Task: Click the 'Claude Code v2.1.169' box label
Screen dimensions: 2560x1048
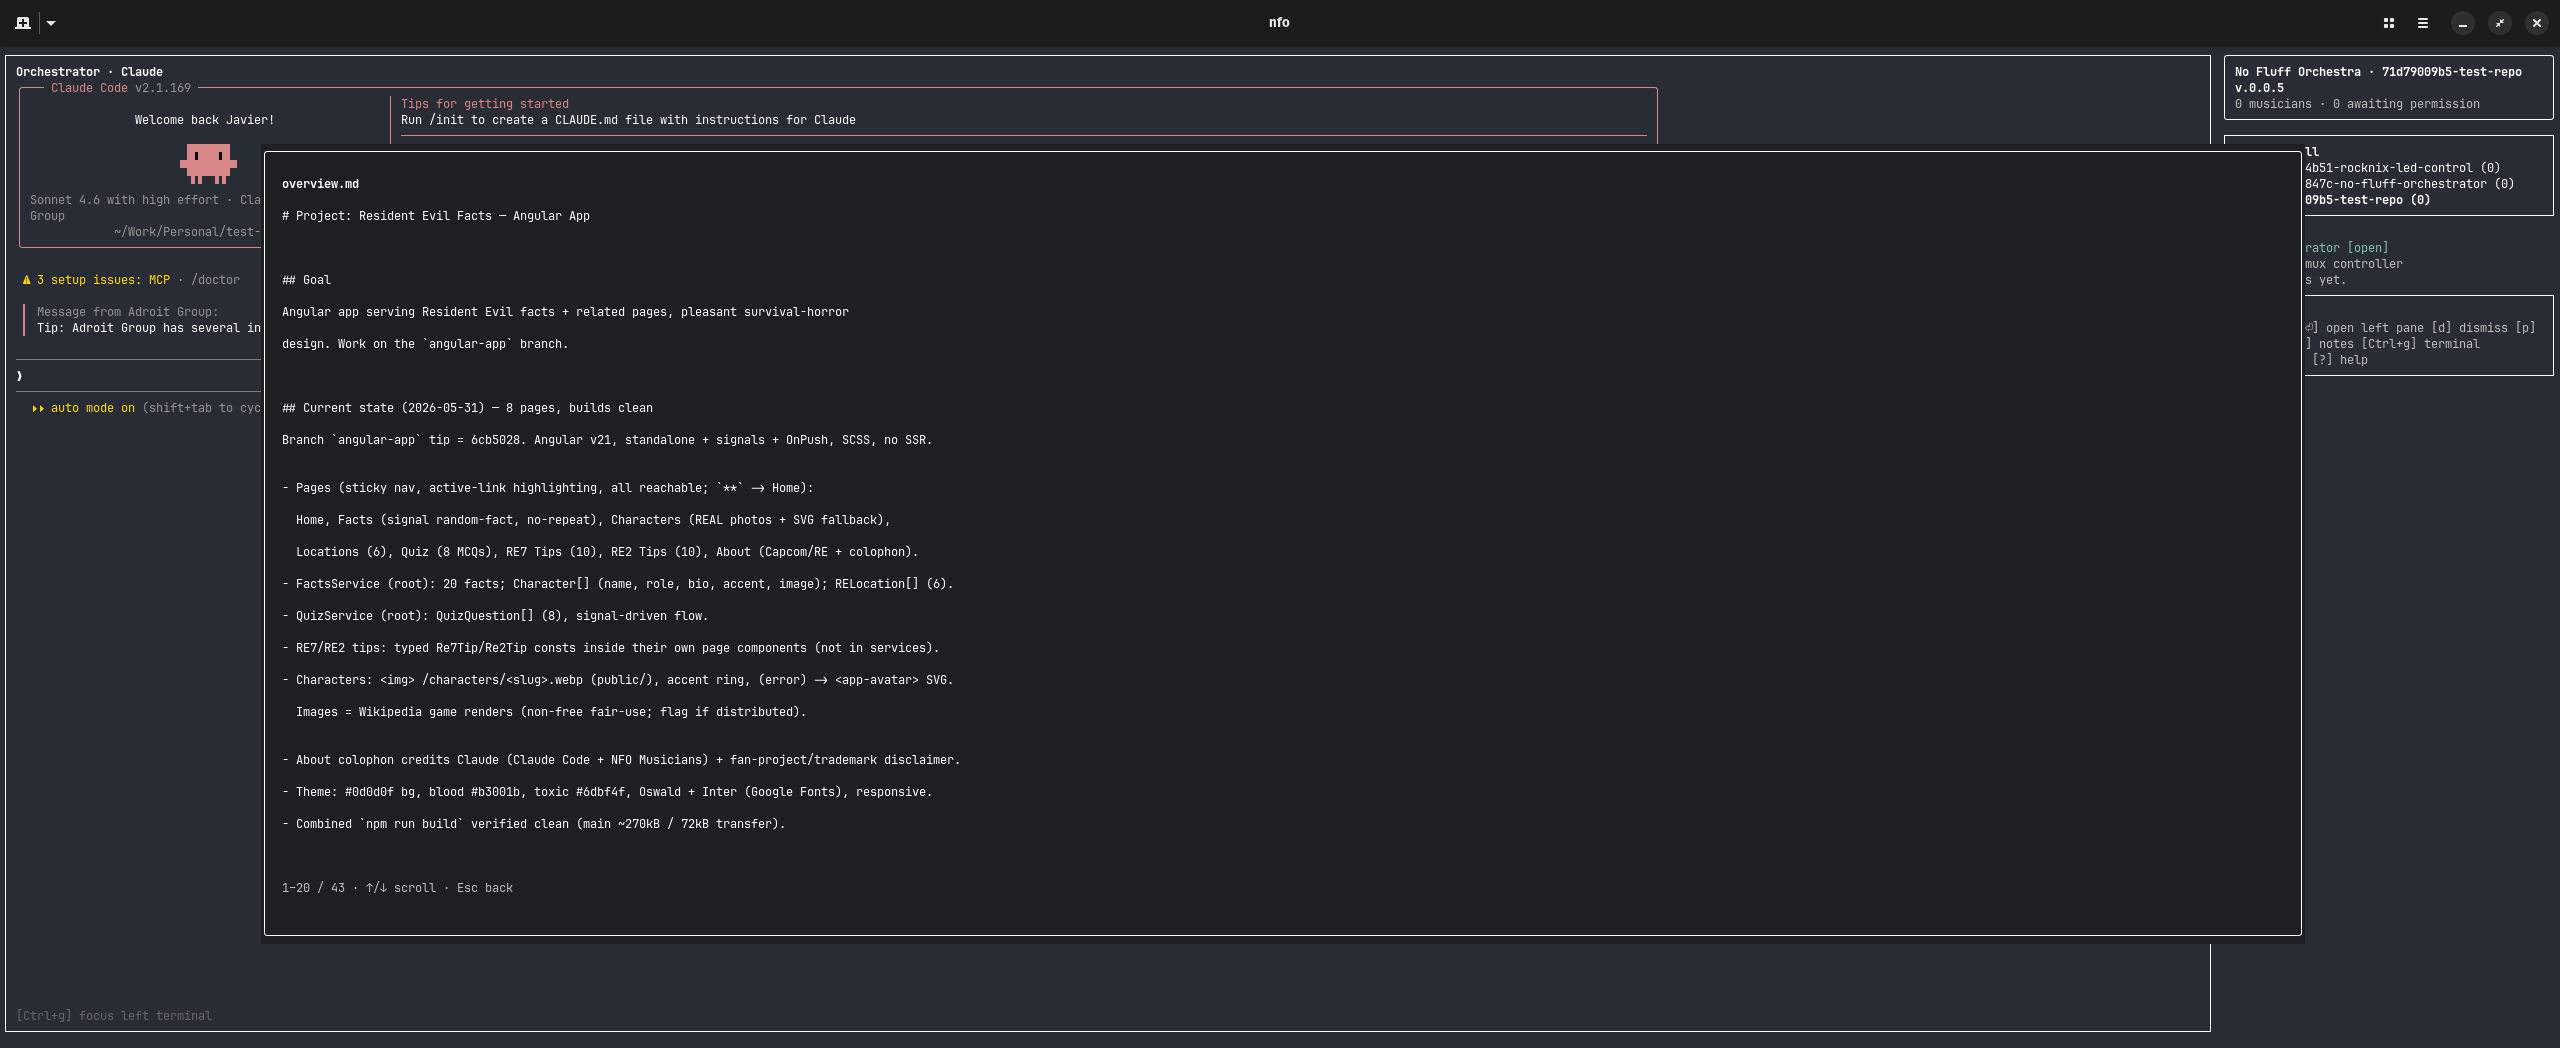Action: point(121,88)
